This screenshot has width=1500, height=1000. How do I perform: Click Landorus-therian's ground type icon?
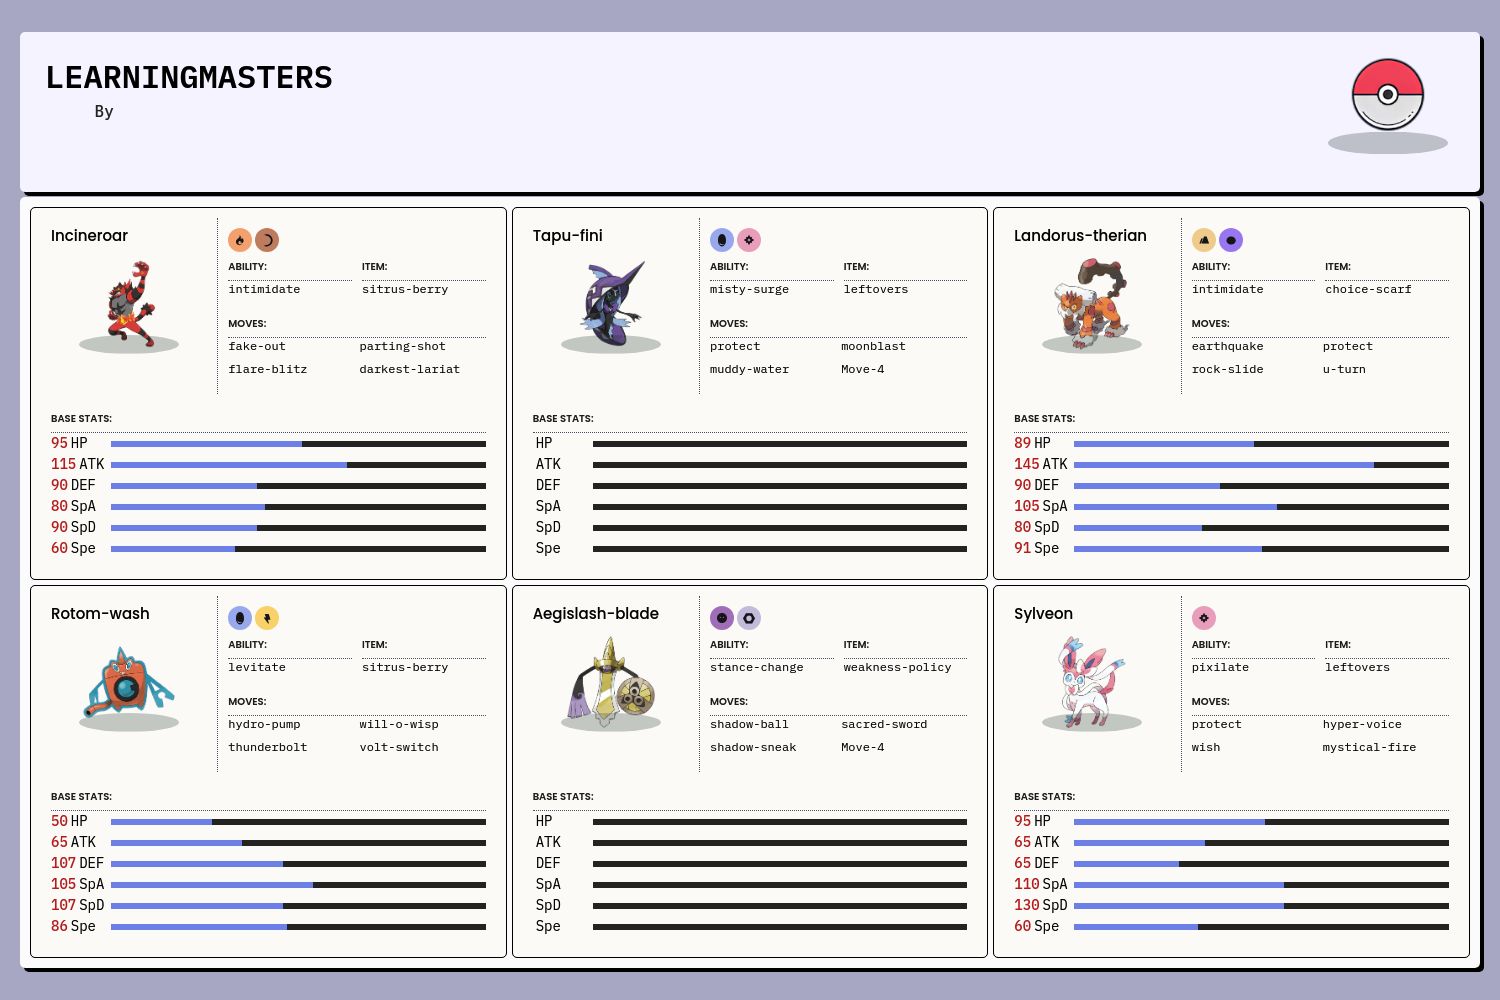click(x=1204, y=240)
